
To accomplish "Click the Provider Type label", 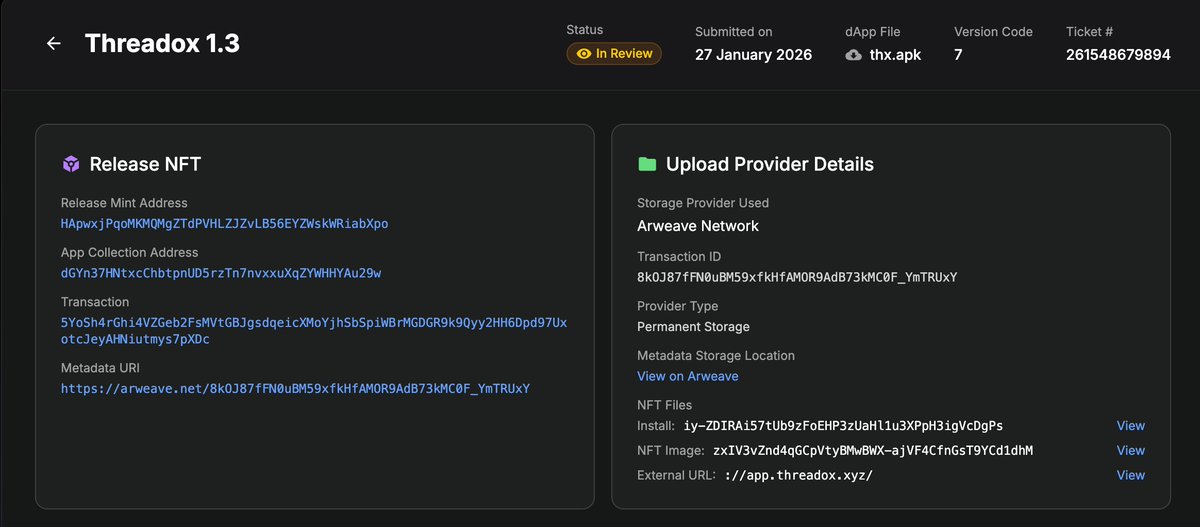I will tap(678, 306).
